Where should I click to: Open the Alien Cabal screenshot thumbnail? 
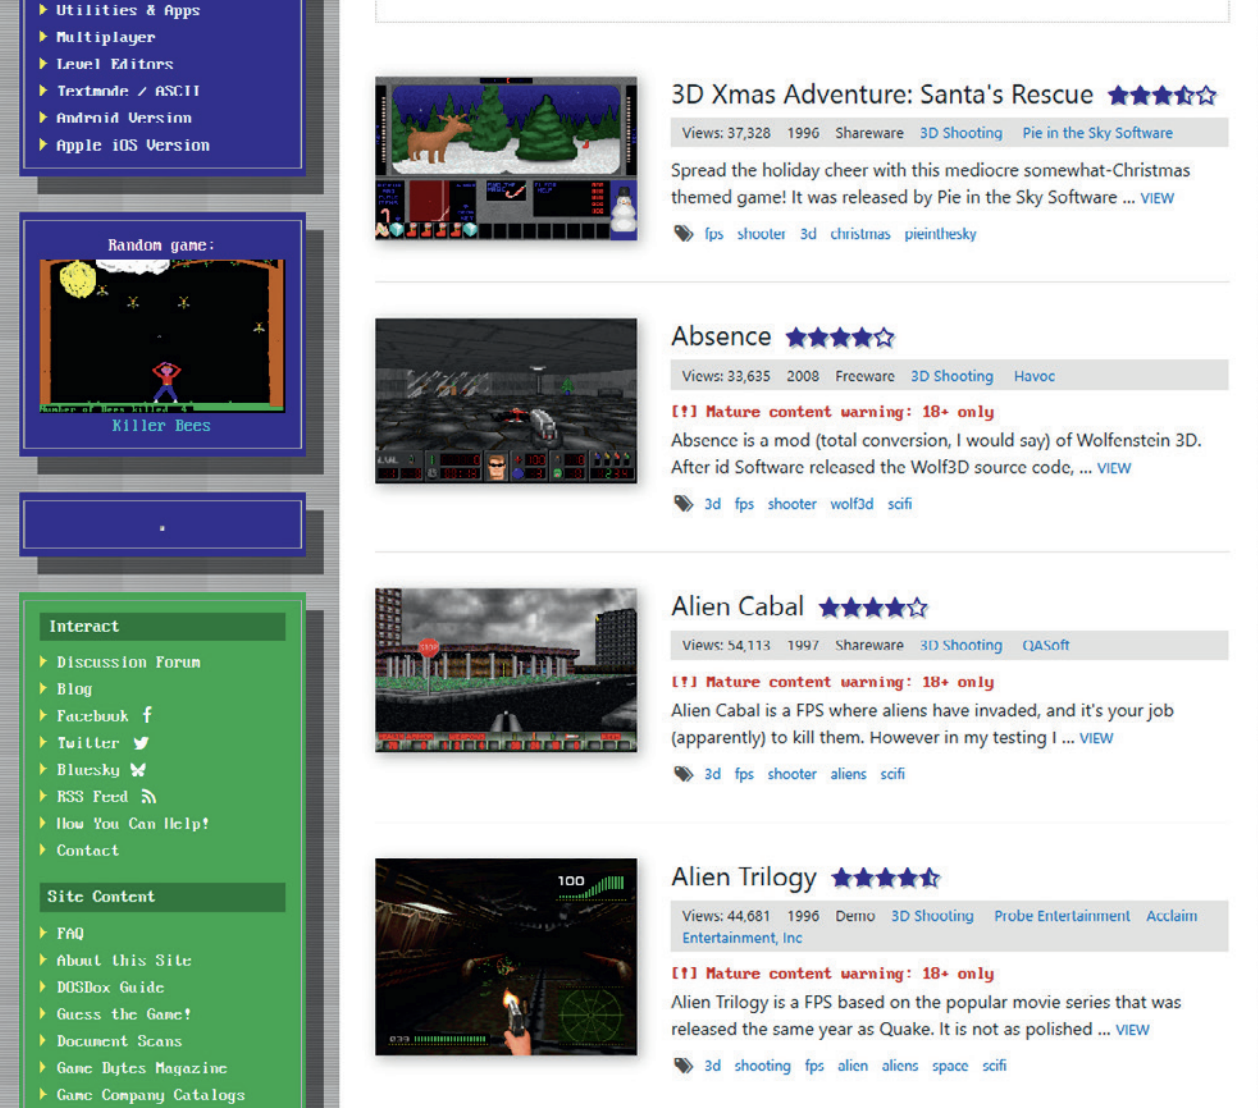506,670
